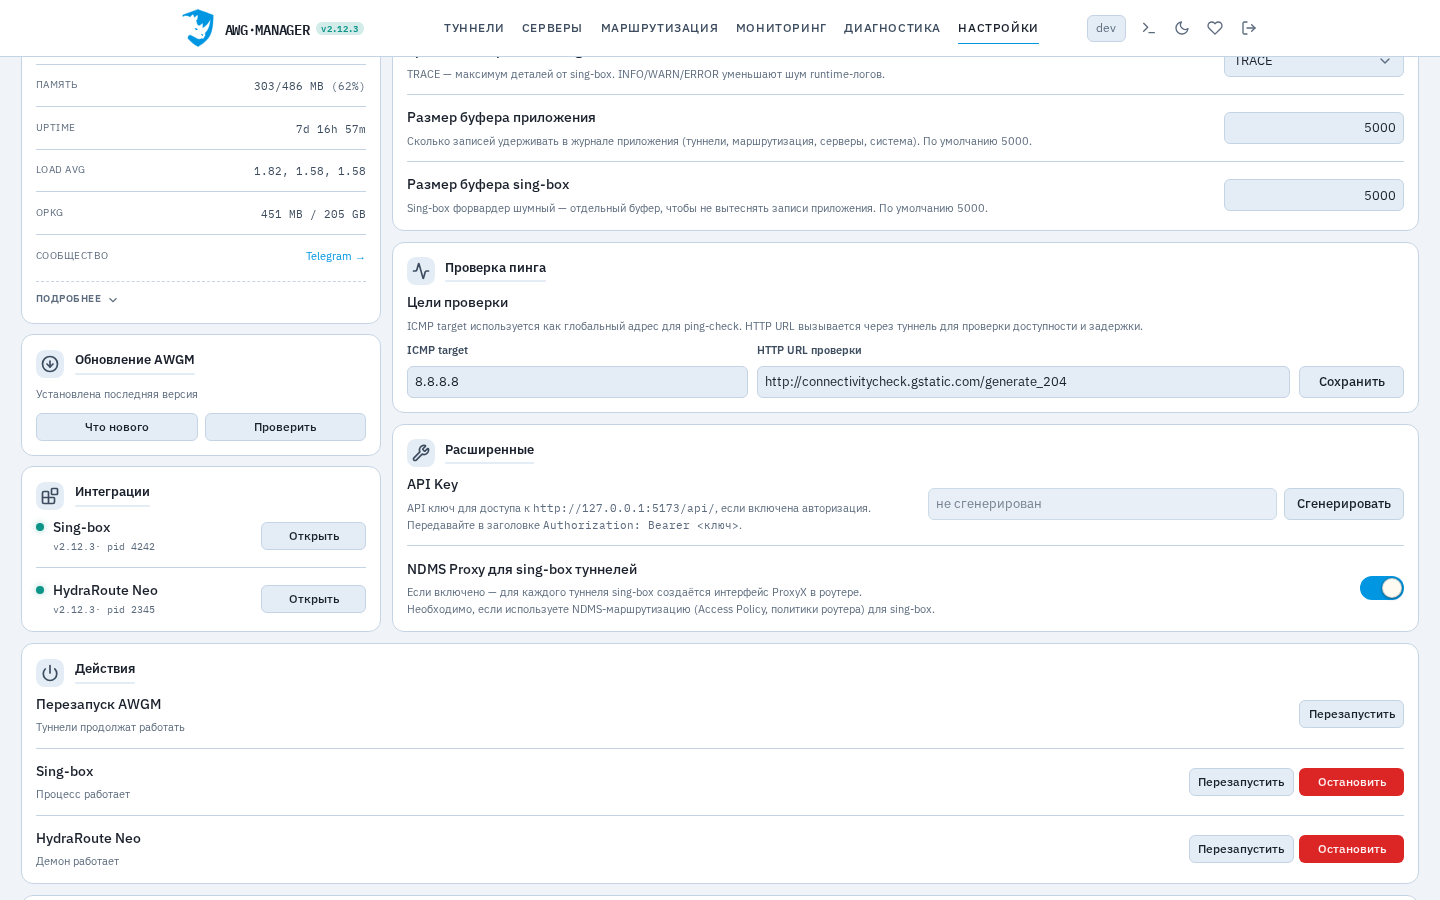This screenshot has width=1440, height=900.
Task: Click the Цели проверки heading
Action: click(x=457, y=302)
